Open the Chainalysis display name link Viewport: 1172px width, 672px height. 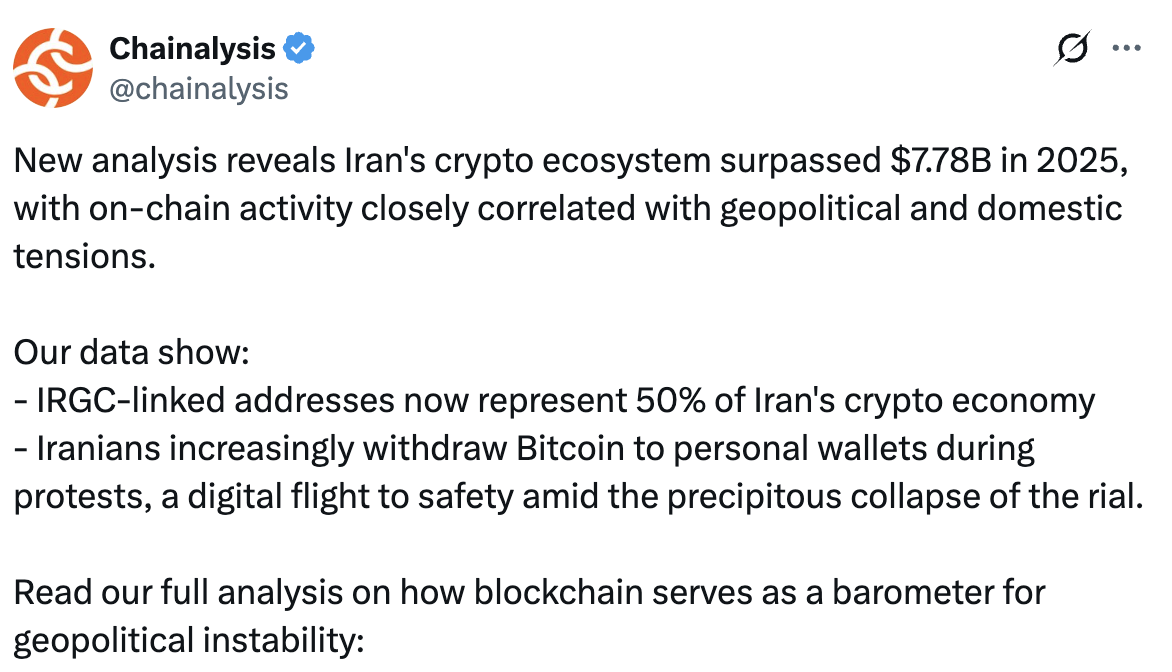pos(192,47)
